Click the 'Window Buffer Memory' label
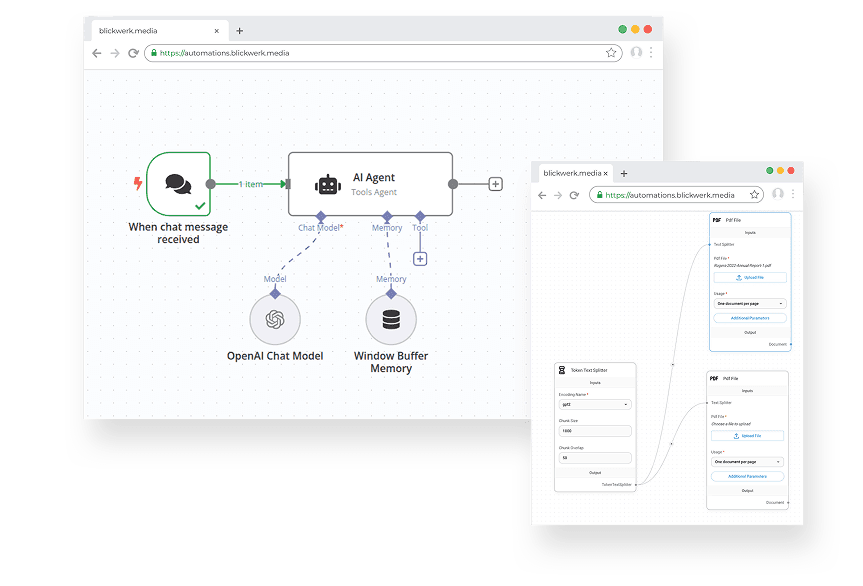Image resolution: width=863 pixels, height=586 pixels. pyautogui.click(x=391, y=362)
